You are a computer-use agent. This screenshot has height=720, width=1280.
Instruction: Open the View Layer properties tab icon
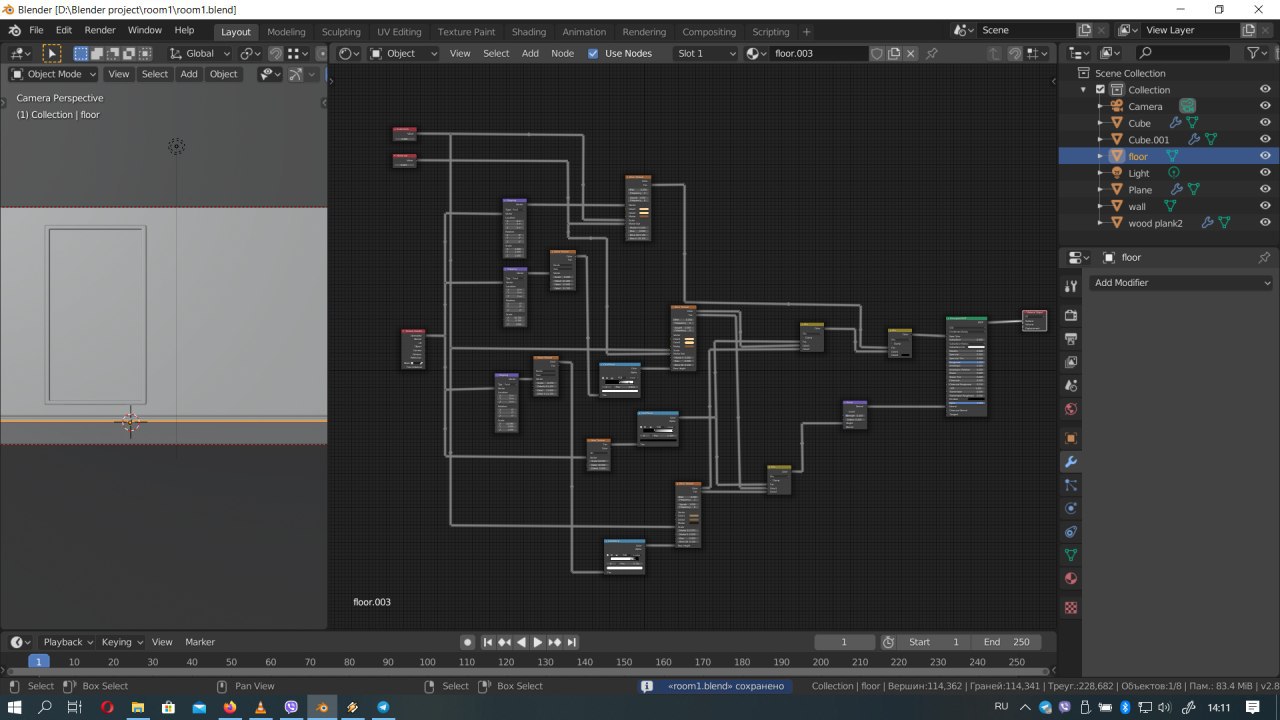[x=1071, y=362]
